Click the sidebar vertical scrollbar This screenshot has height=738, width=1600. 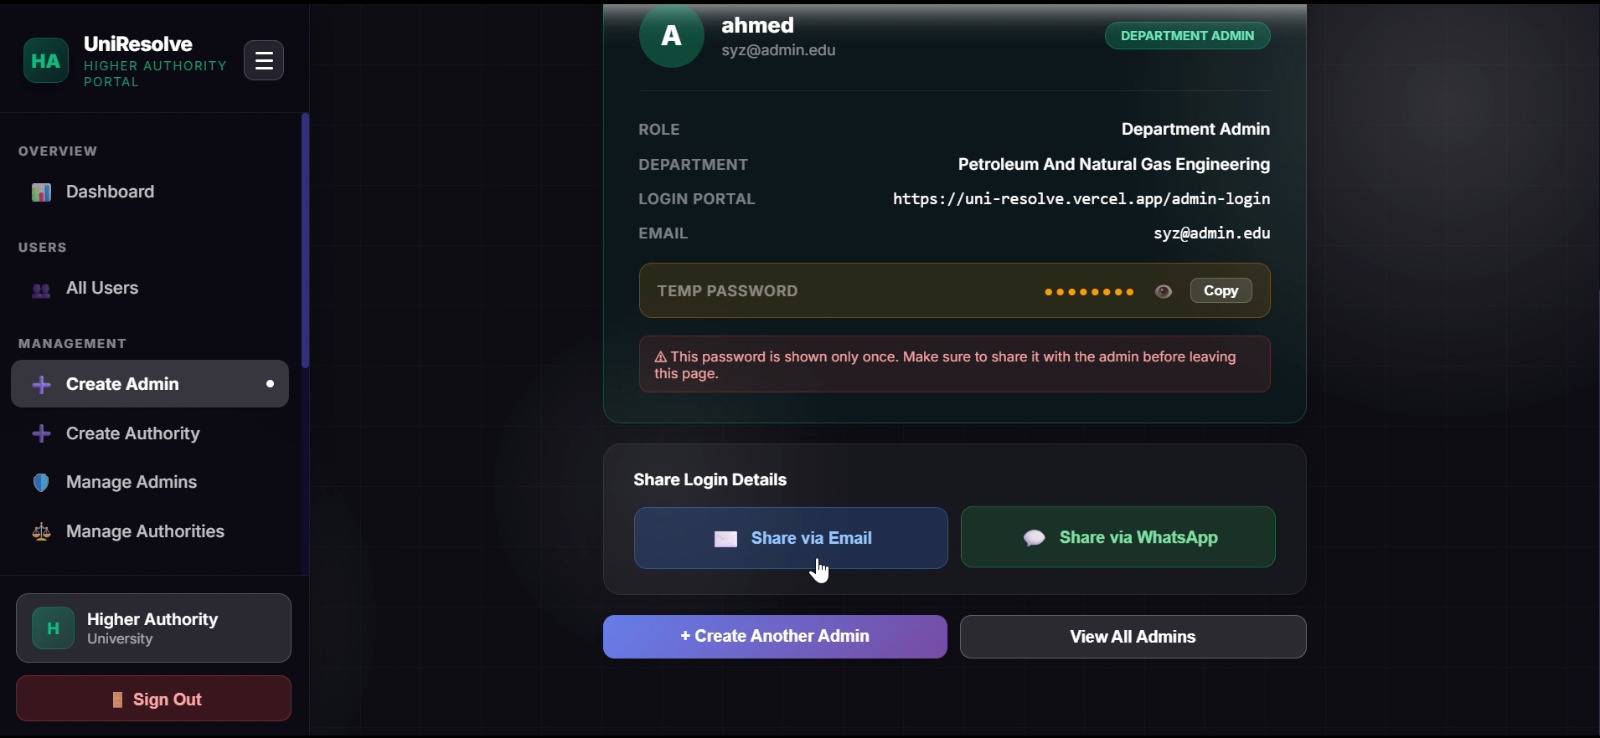coord(305,241)
